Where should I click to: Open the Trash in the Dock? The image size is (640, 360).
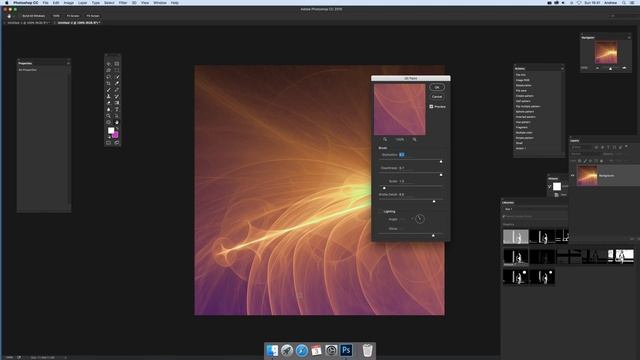click(x=367, y=350)
